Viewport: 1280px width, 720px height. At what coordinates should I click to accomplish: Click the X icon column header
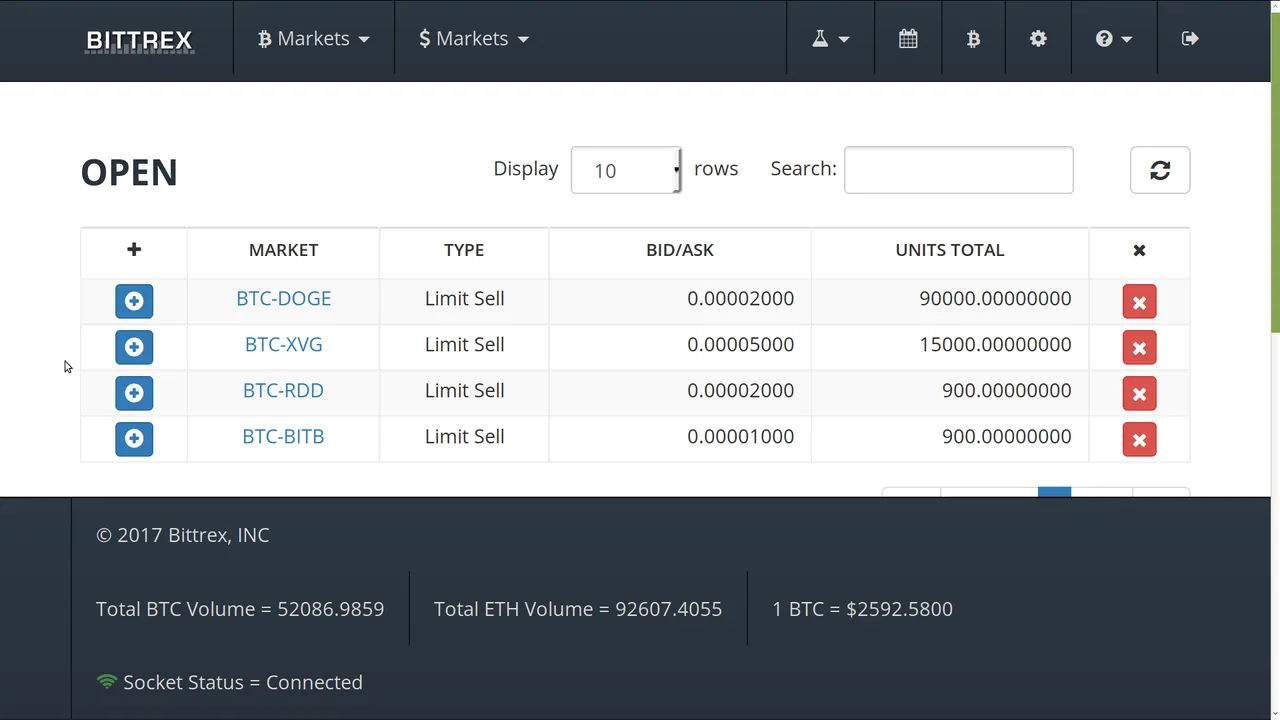click(x=1139, y=251)
